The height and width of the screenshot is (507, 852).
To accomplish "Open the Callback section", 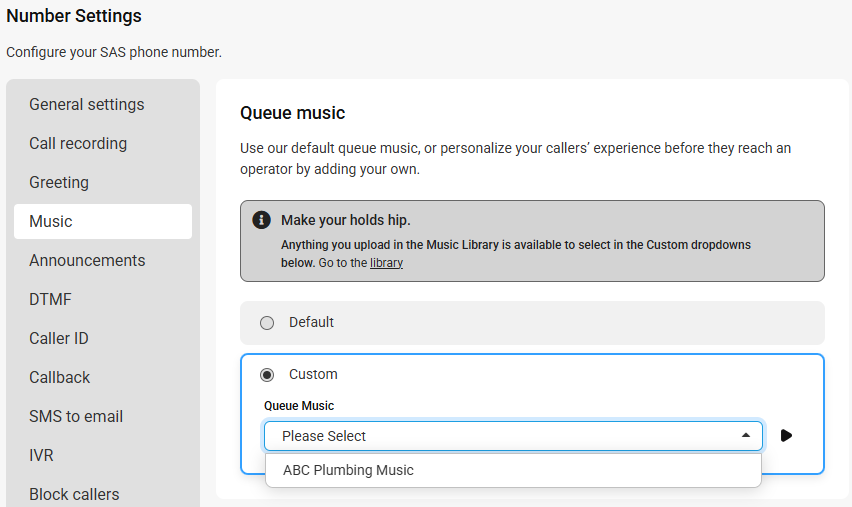I will (x=60, y=378).
